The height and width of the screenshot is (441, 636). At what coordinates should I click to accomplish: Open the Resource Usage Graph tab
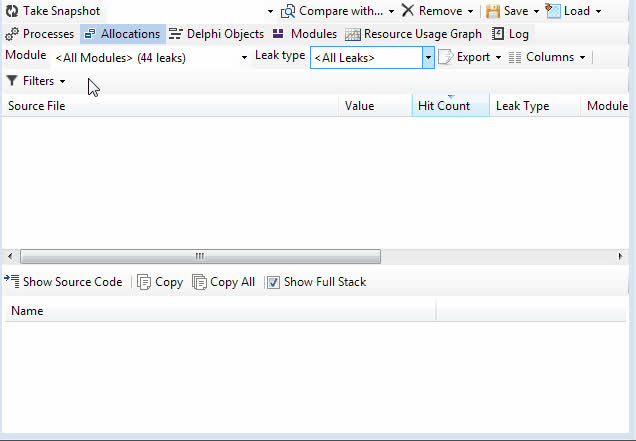click(x=412, y=34)
